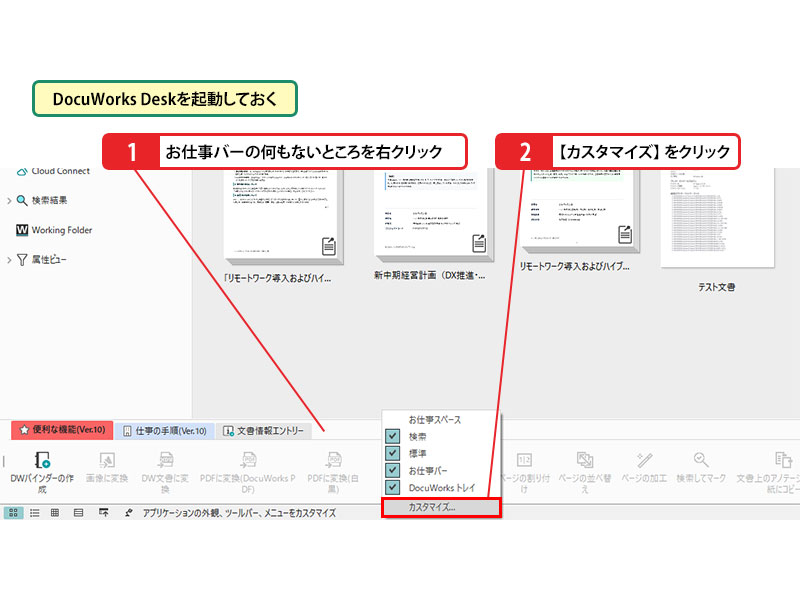Viewport: 800px width, 600px height.
Task: Switch to list view icon in status bar
Action: tap(34, 513)
